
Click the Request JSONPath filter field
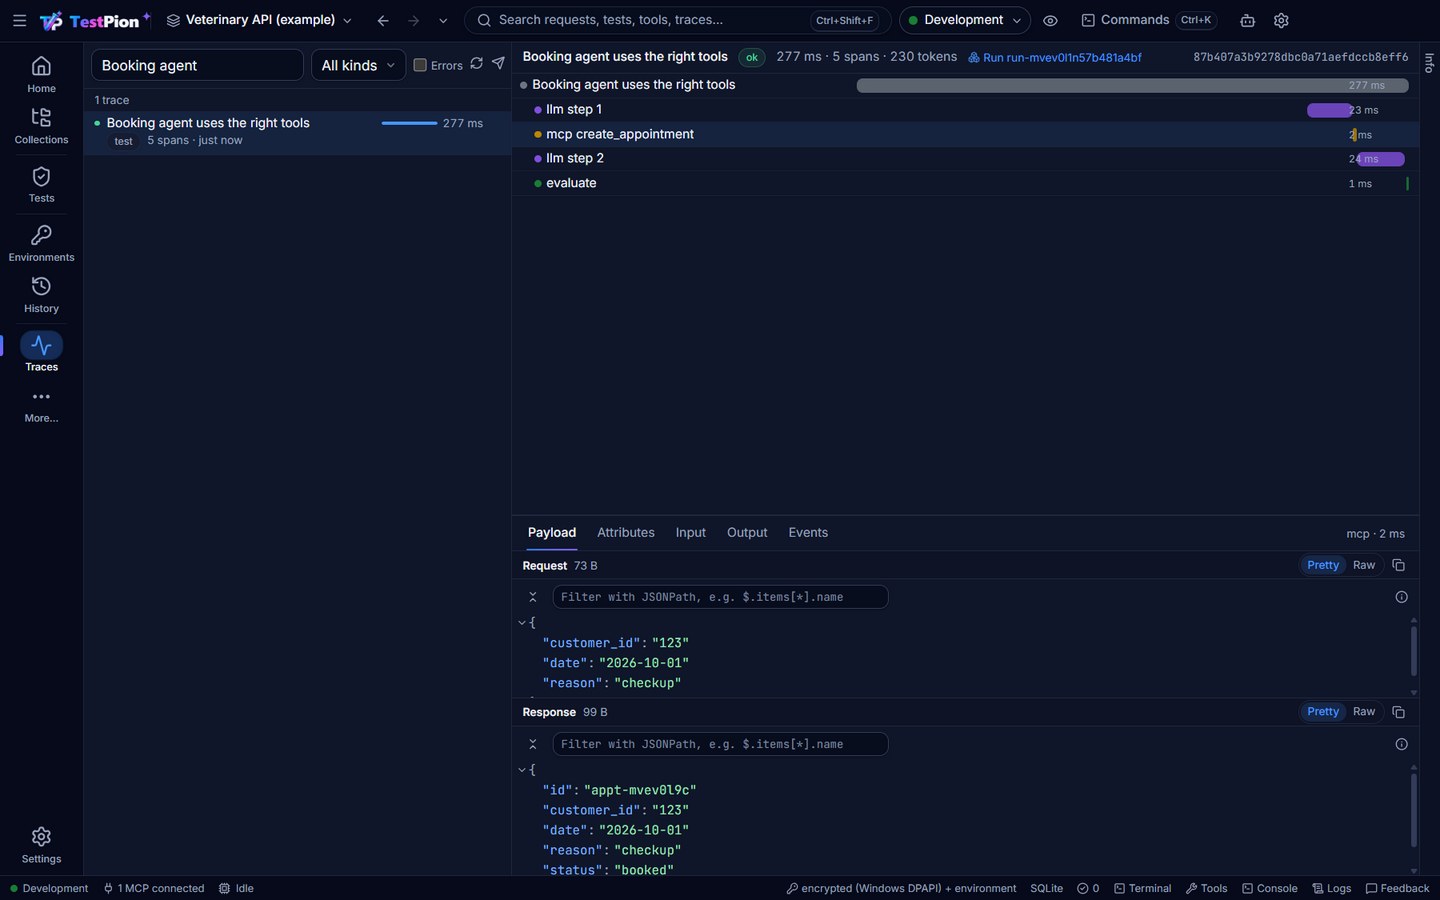pos(720,597)
